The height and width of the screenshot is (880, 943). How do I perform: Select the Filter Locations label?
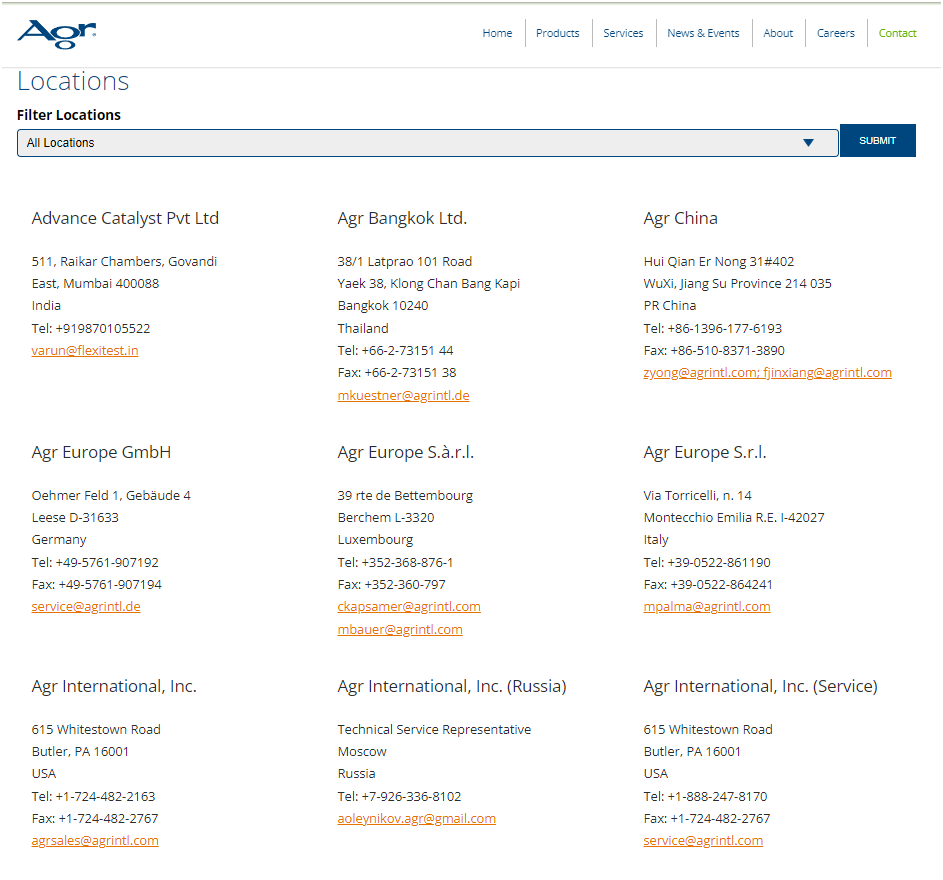click(x=69, y=115)
